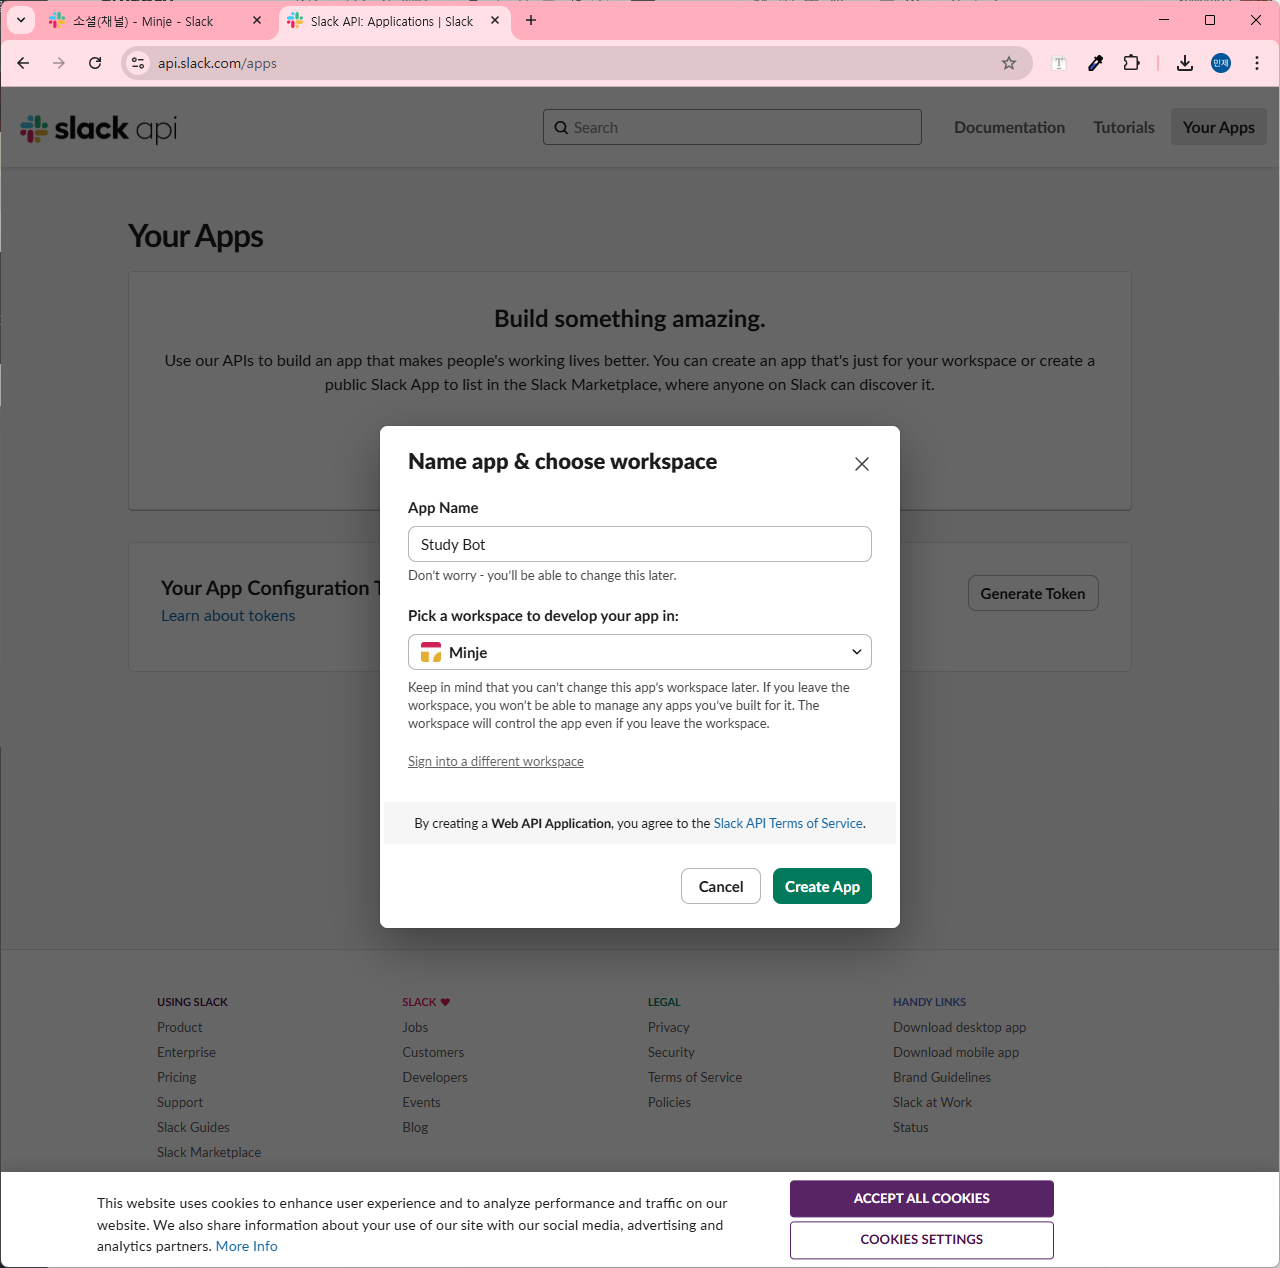Open the Customers footer link
The height and width of the screenshot is (1268, 1280).
click(x=433, y=1052)
